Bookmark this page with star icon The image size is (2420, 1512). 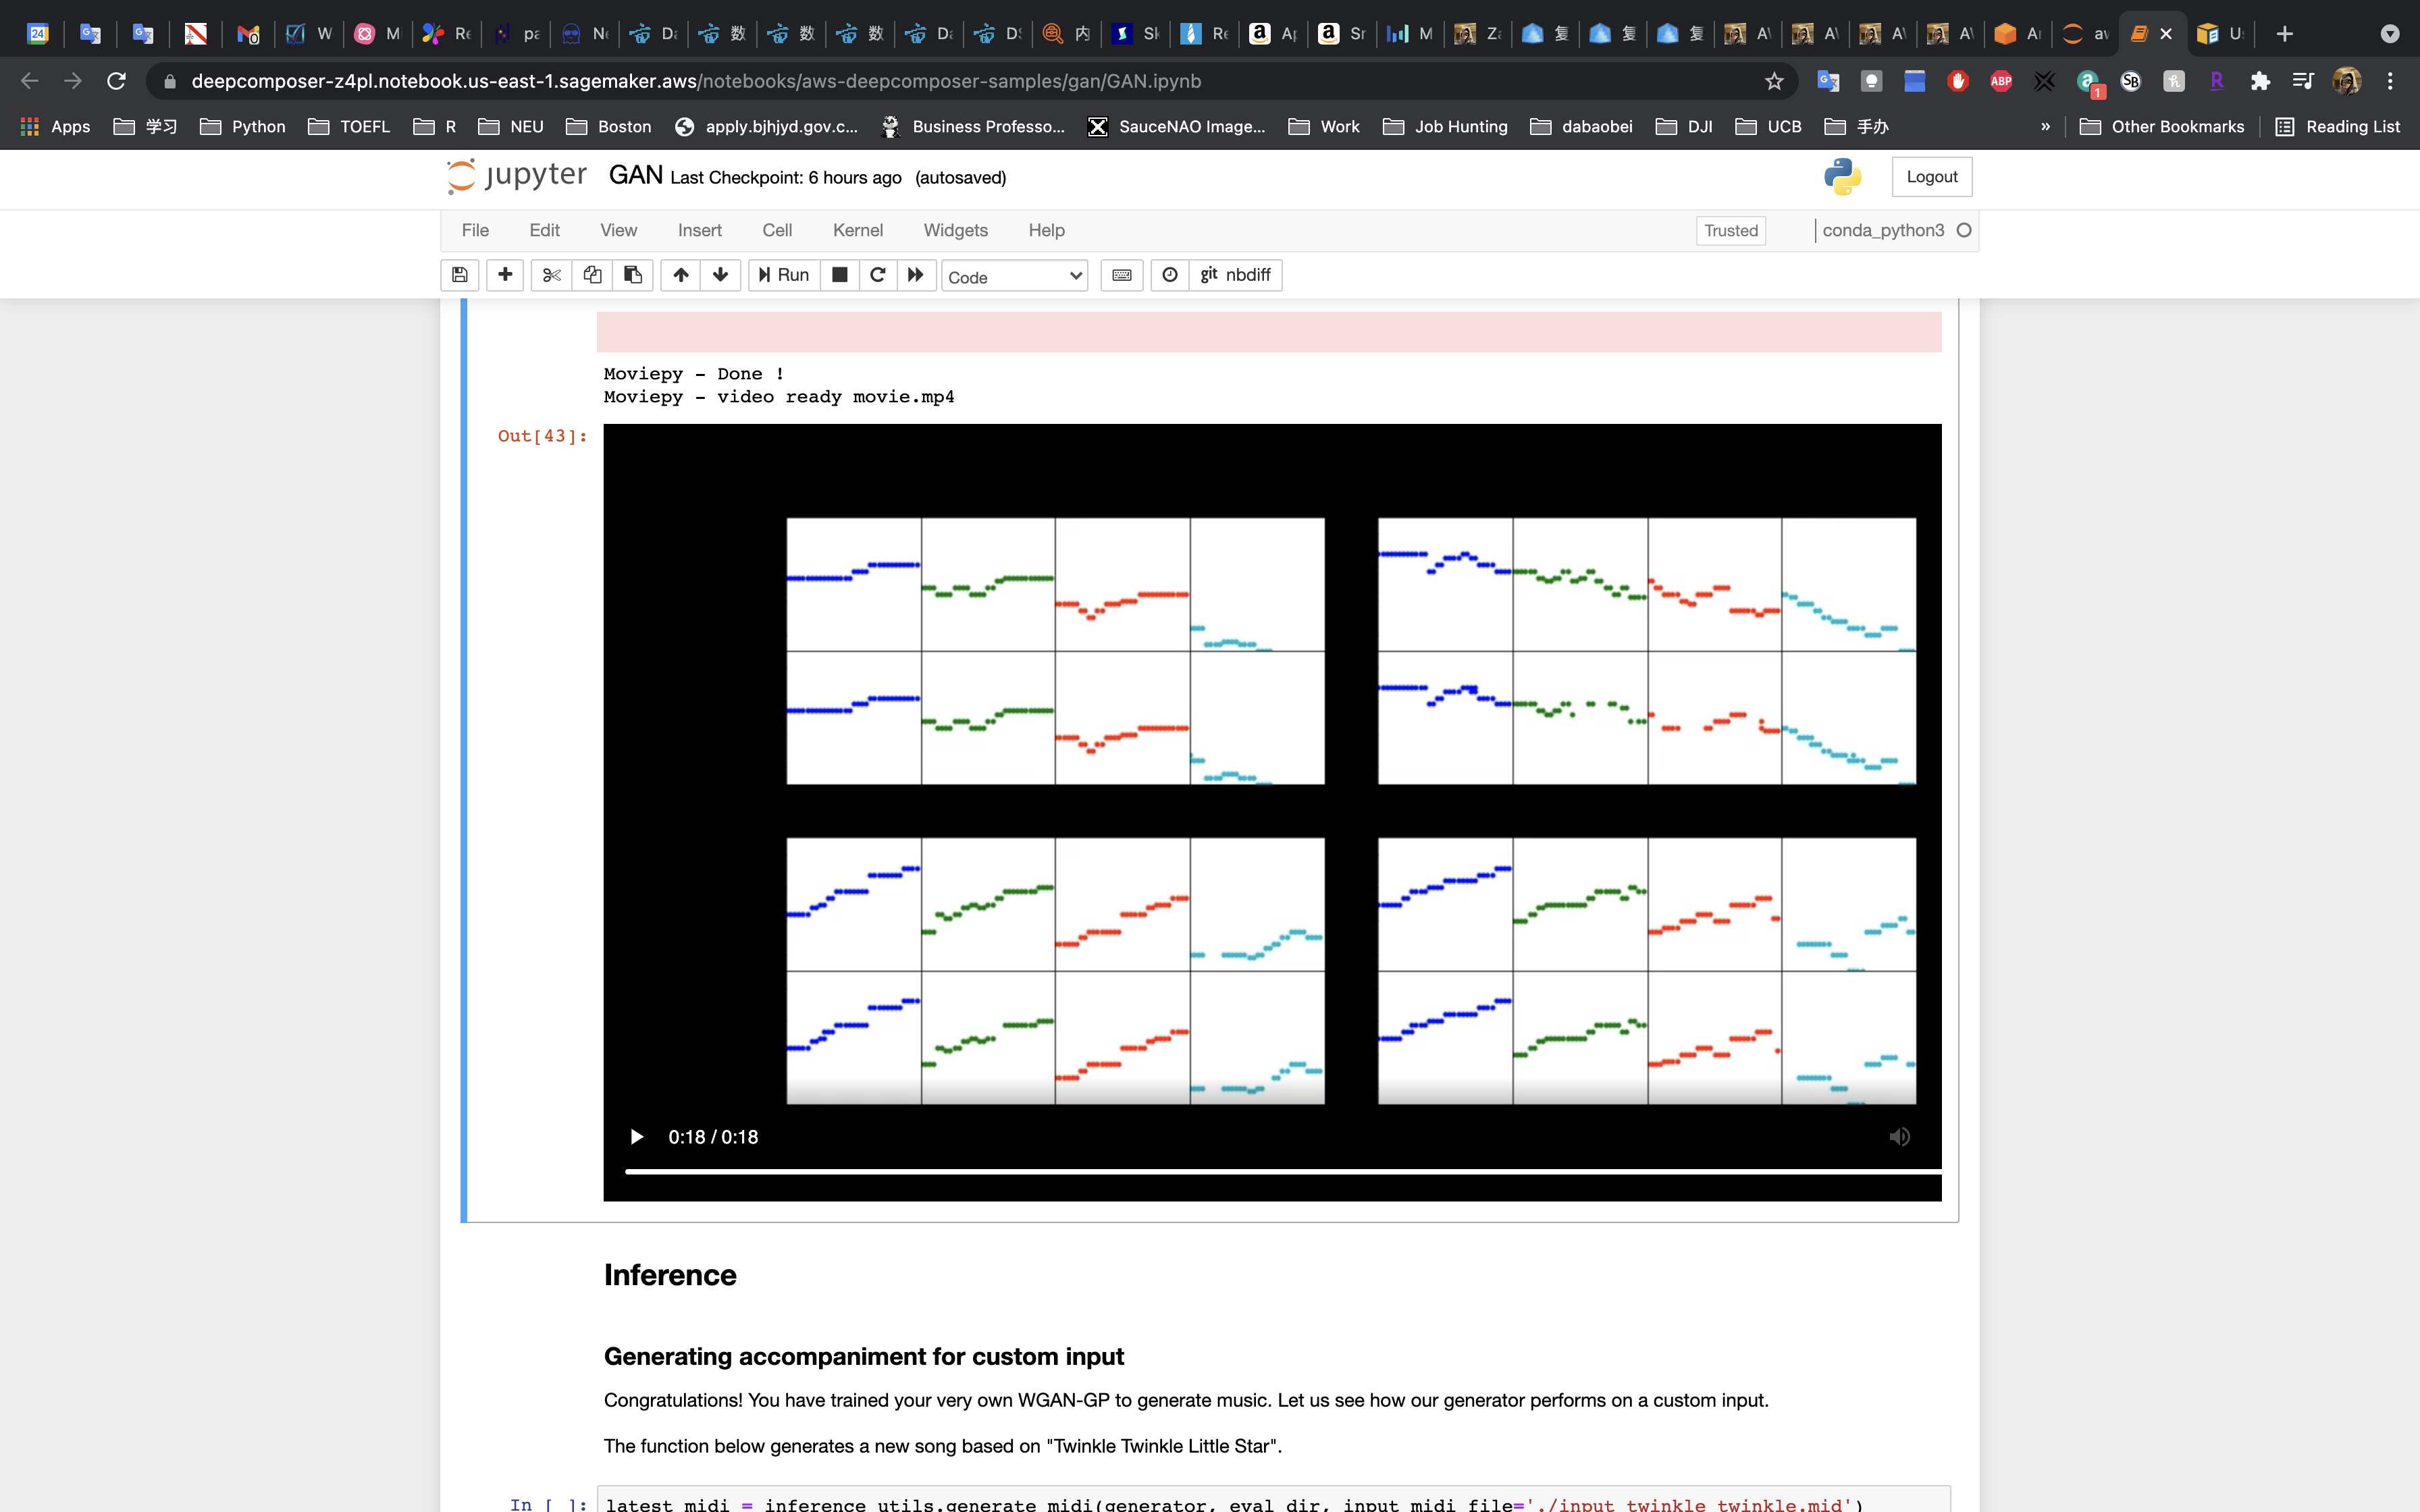click(x=1774, y=81)
